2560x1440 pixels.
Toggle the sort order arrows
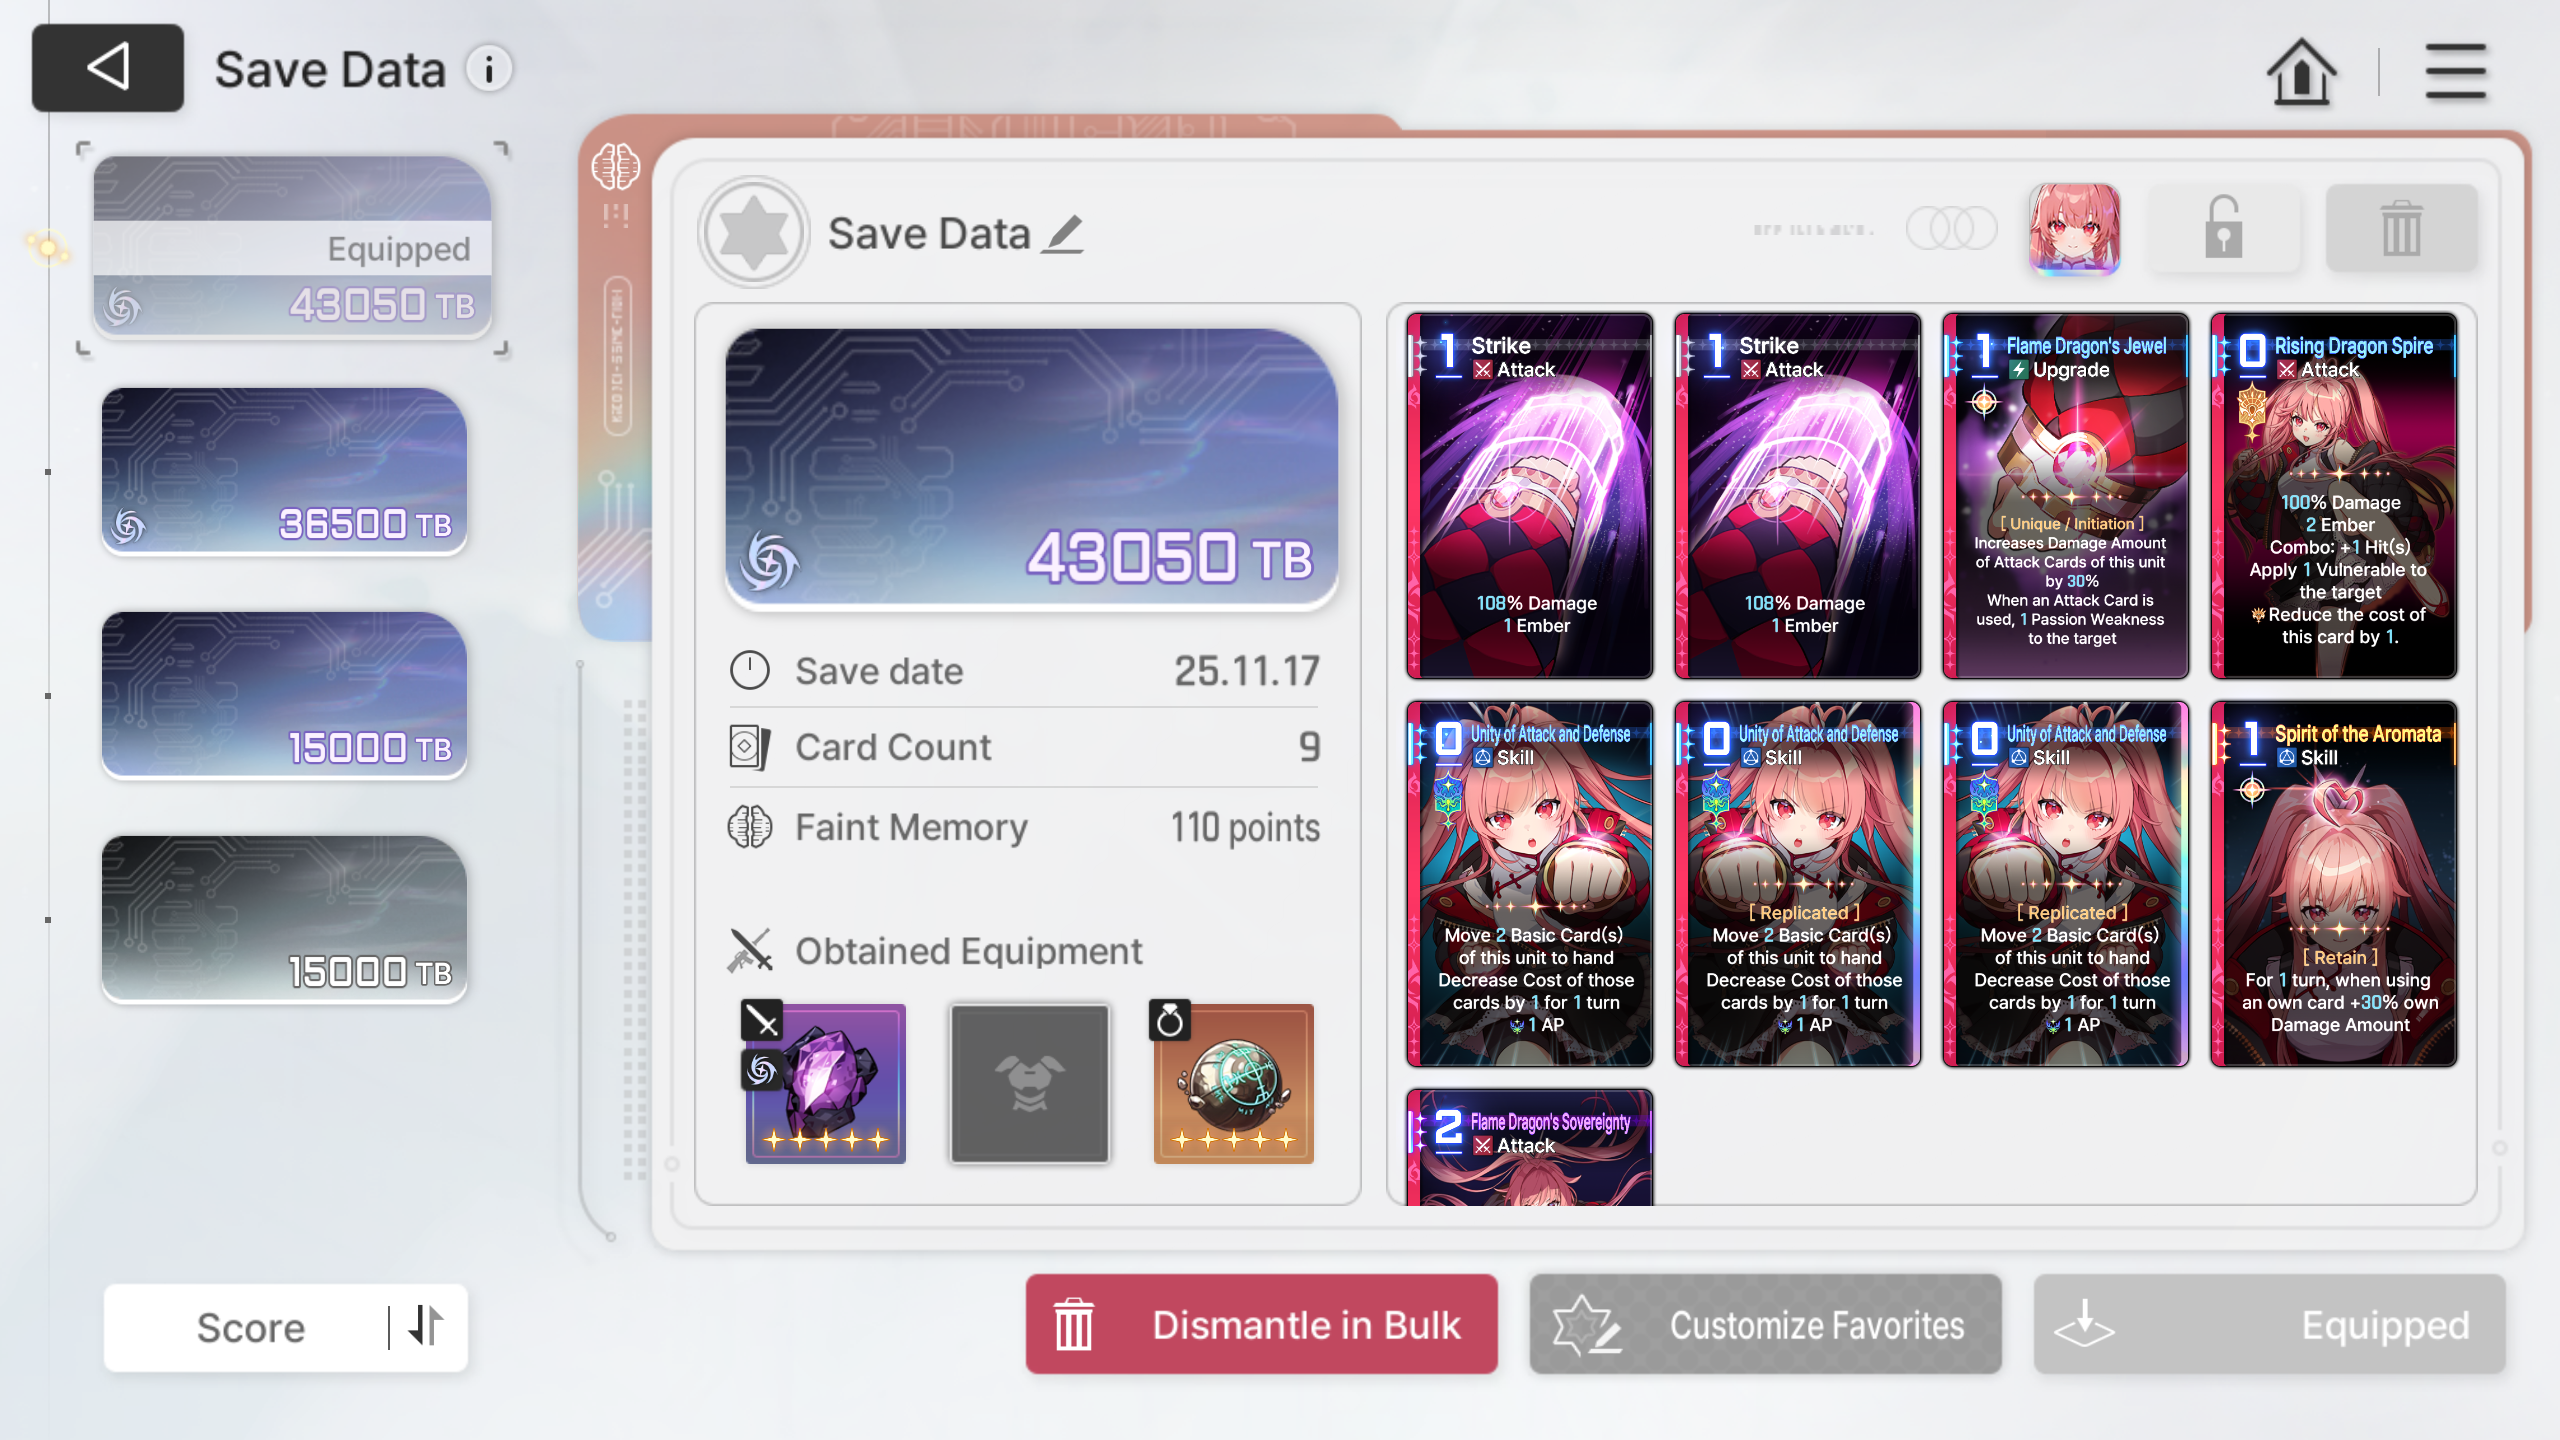coord(426,1327)
